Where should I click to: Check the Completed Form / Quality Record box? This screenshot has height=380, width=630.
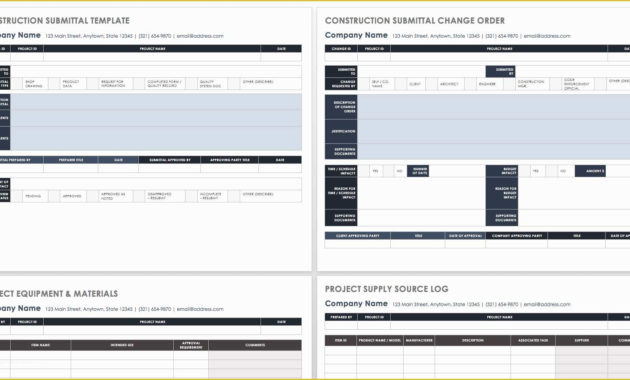[139, 84]
